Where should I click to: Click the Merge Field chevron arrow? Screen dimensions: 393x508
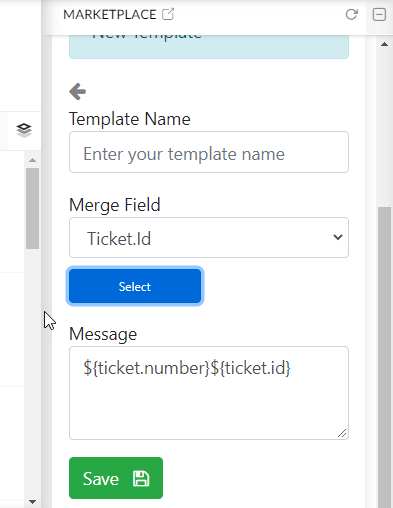click(338, 237)
